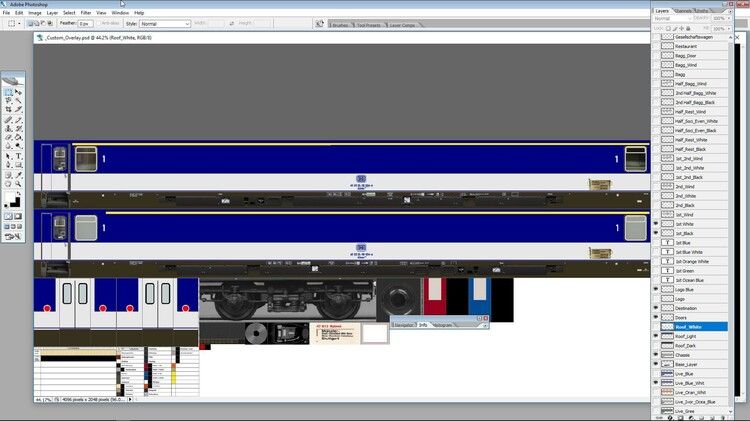750x421 pixels.
Task: Select the Restaurant layer
Action: pyautogui.click(x=694, y=46)
